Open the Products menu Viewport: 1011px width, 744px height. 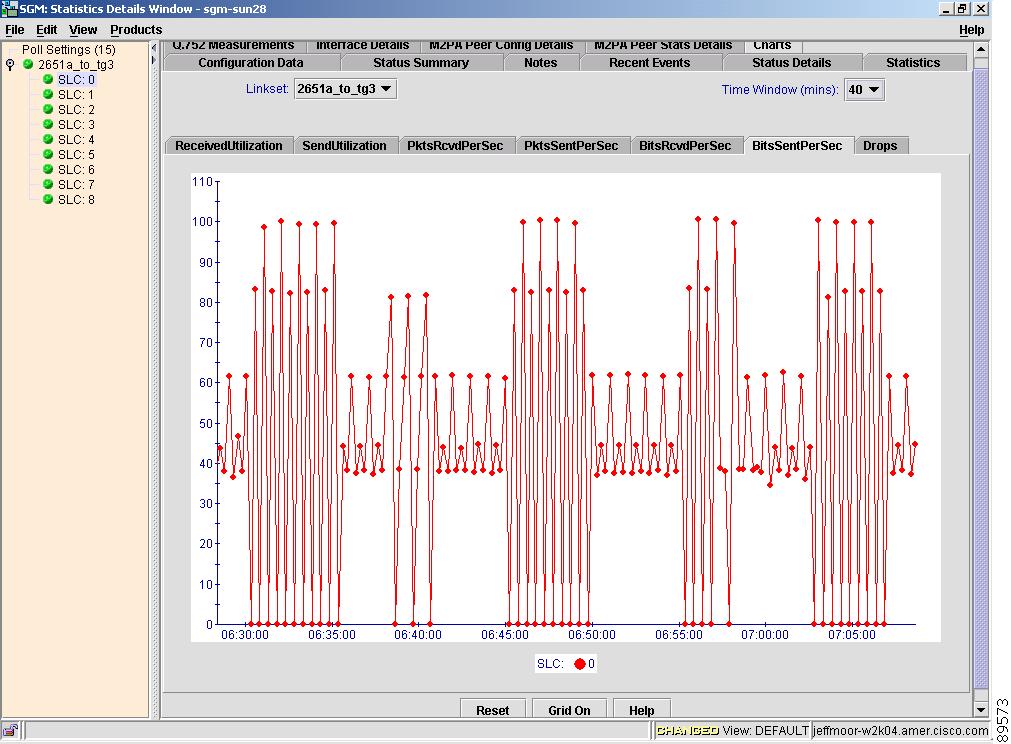[x=136, y=30]
